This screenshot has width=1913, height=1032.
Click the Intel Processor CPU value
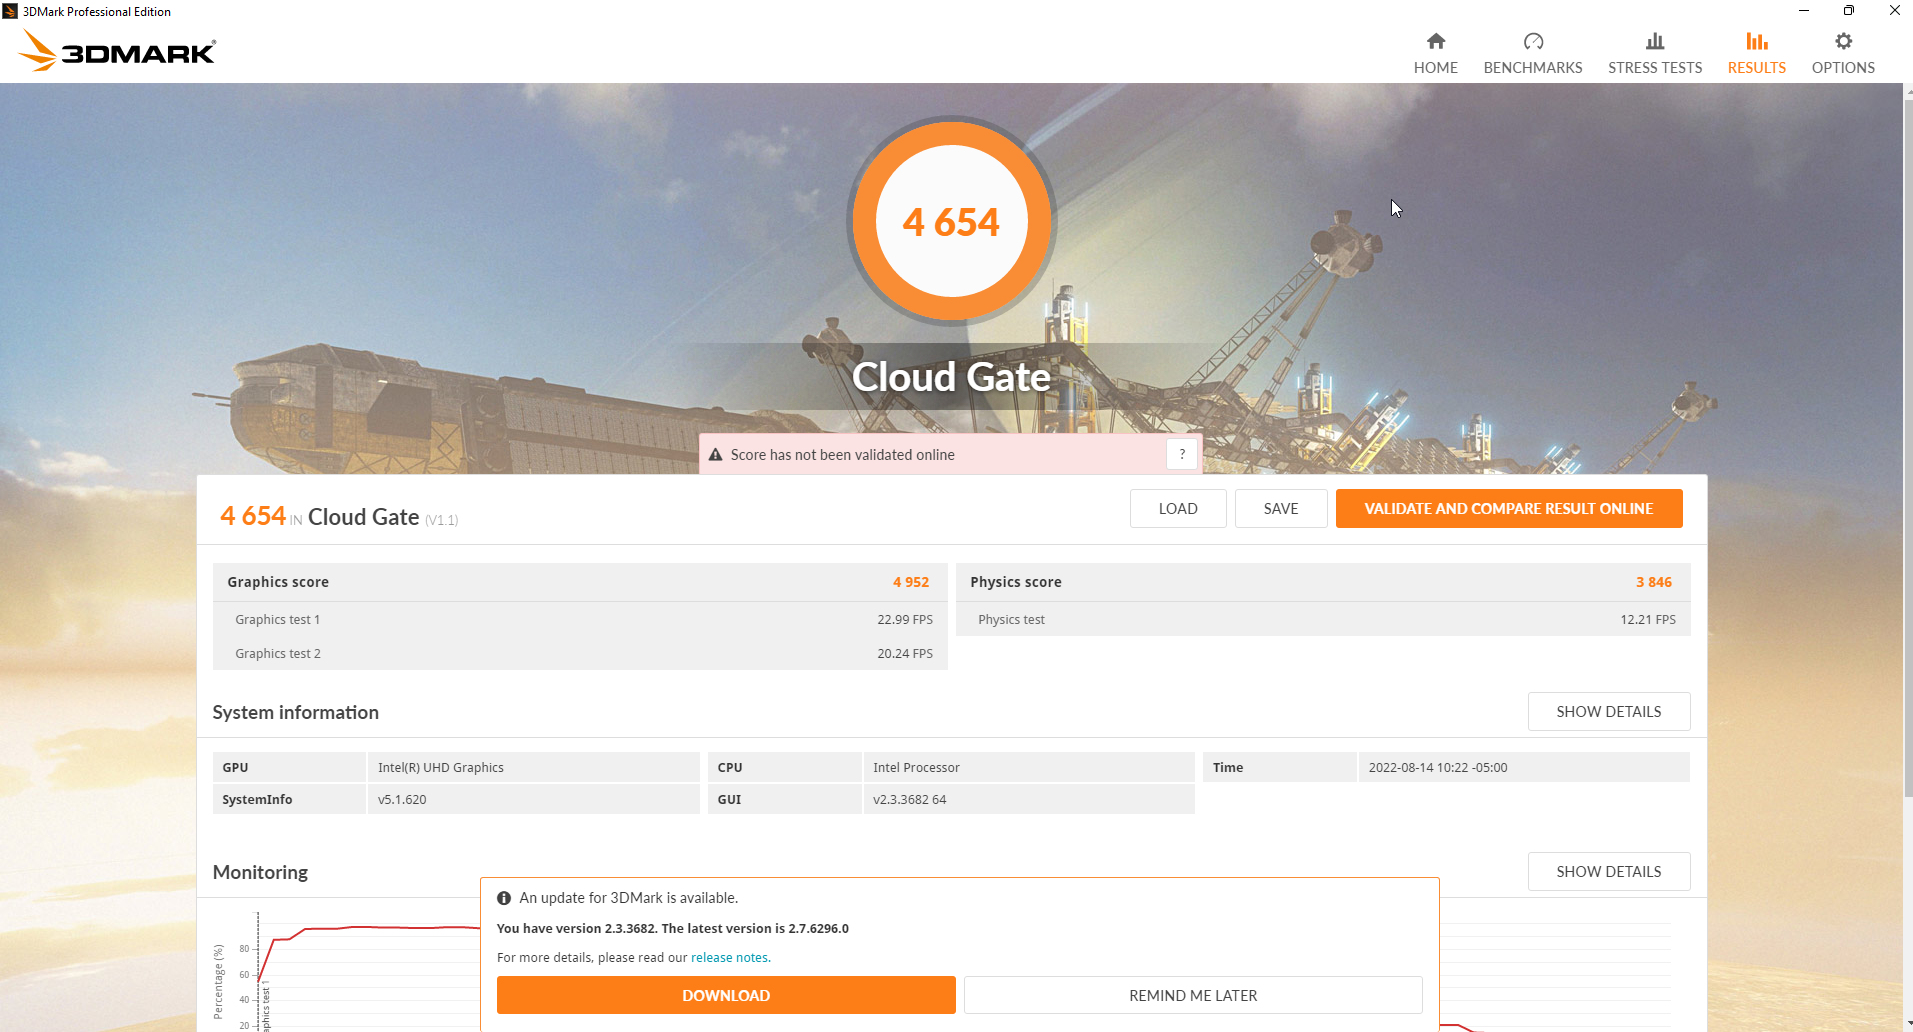[x=916, y=767]
